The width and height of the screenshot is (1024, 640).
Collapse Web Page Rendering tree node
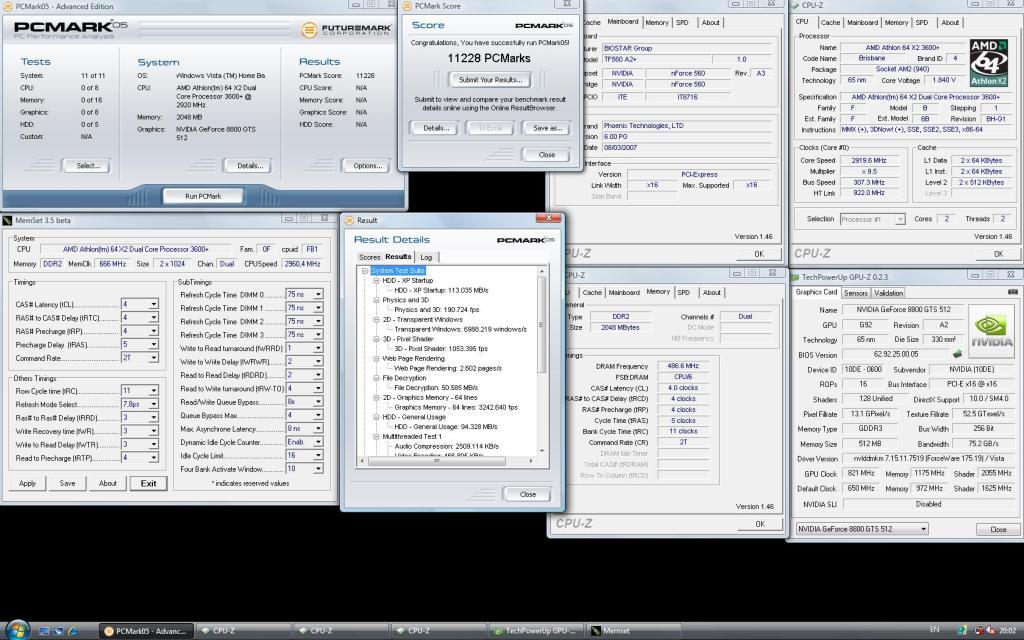[376, 359]
